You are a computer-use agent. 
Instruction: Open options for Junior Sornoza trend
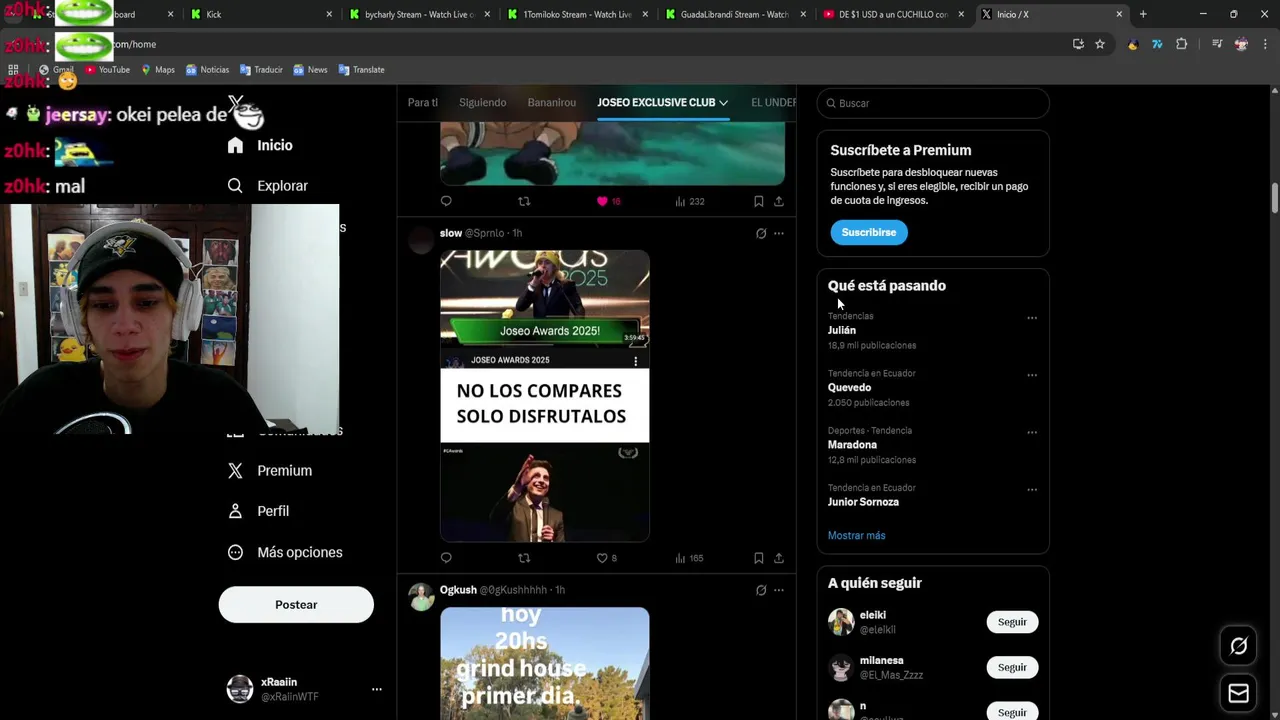[x=1032, y=489]
